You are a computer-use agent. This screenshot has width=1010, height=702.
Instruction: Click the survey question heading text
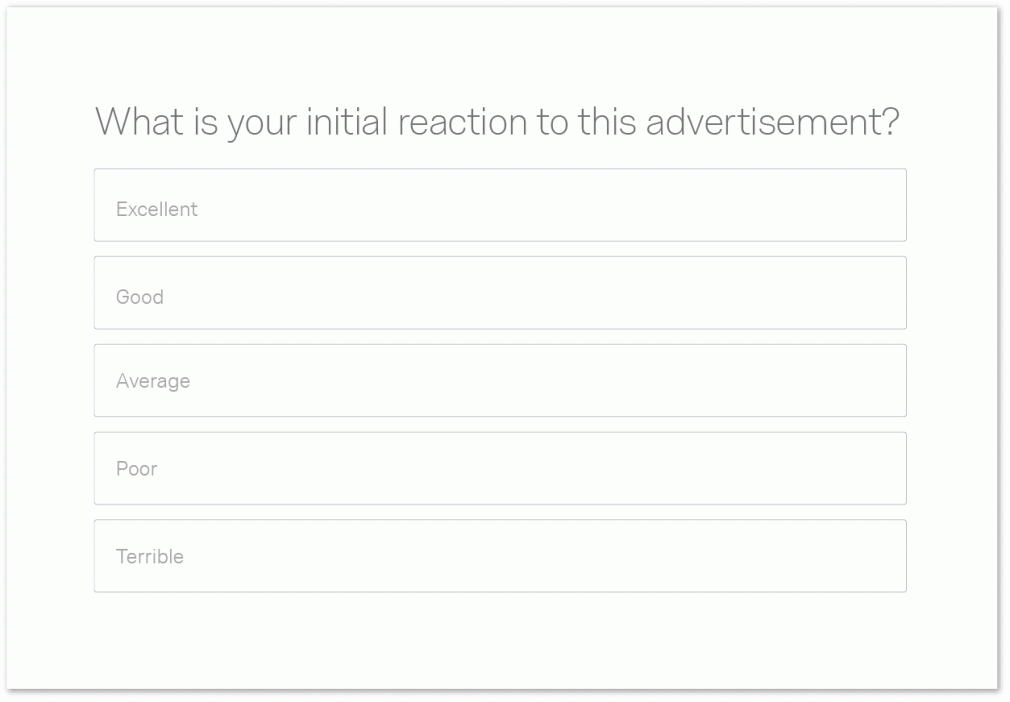tap(497, 123)
